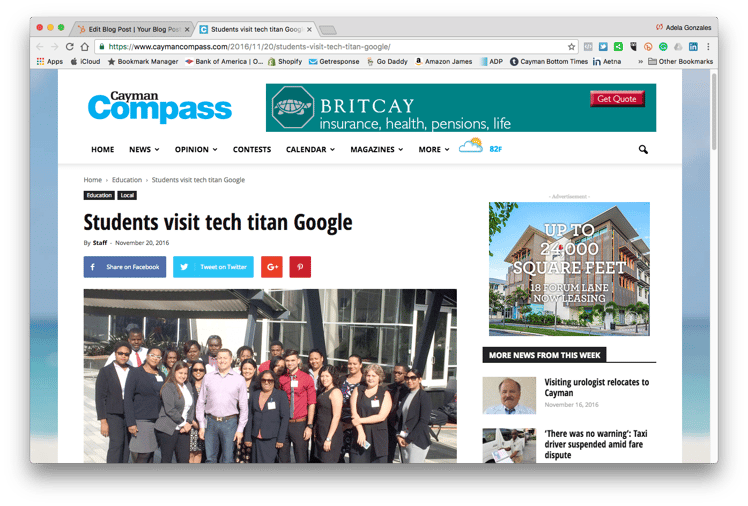This screenshot has height=506, width=748.
Task: Open the Apps bookmark shortcut
Action: click(50, 62)
